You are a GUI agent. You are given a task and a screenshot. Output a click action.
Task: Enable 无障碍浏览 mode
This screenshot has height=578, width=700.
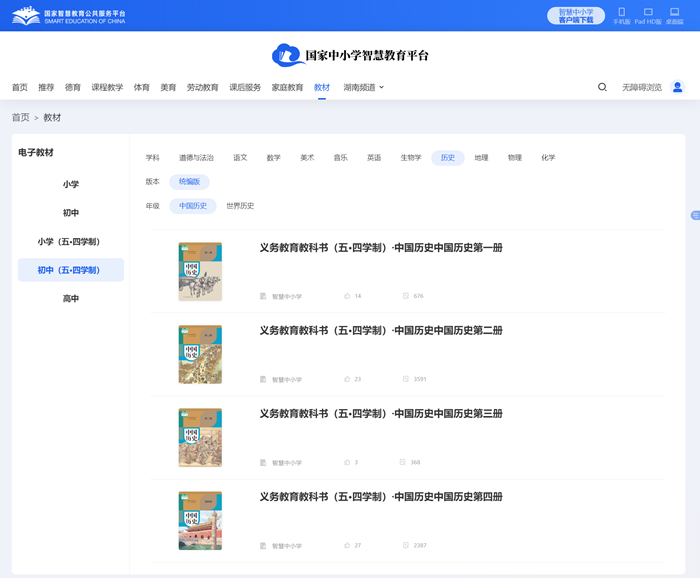pyautogui.click(x=642, y=87)
